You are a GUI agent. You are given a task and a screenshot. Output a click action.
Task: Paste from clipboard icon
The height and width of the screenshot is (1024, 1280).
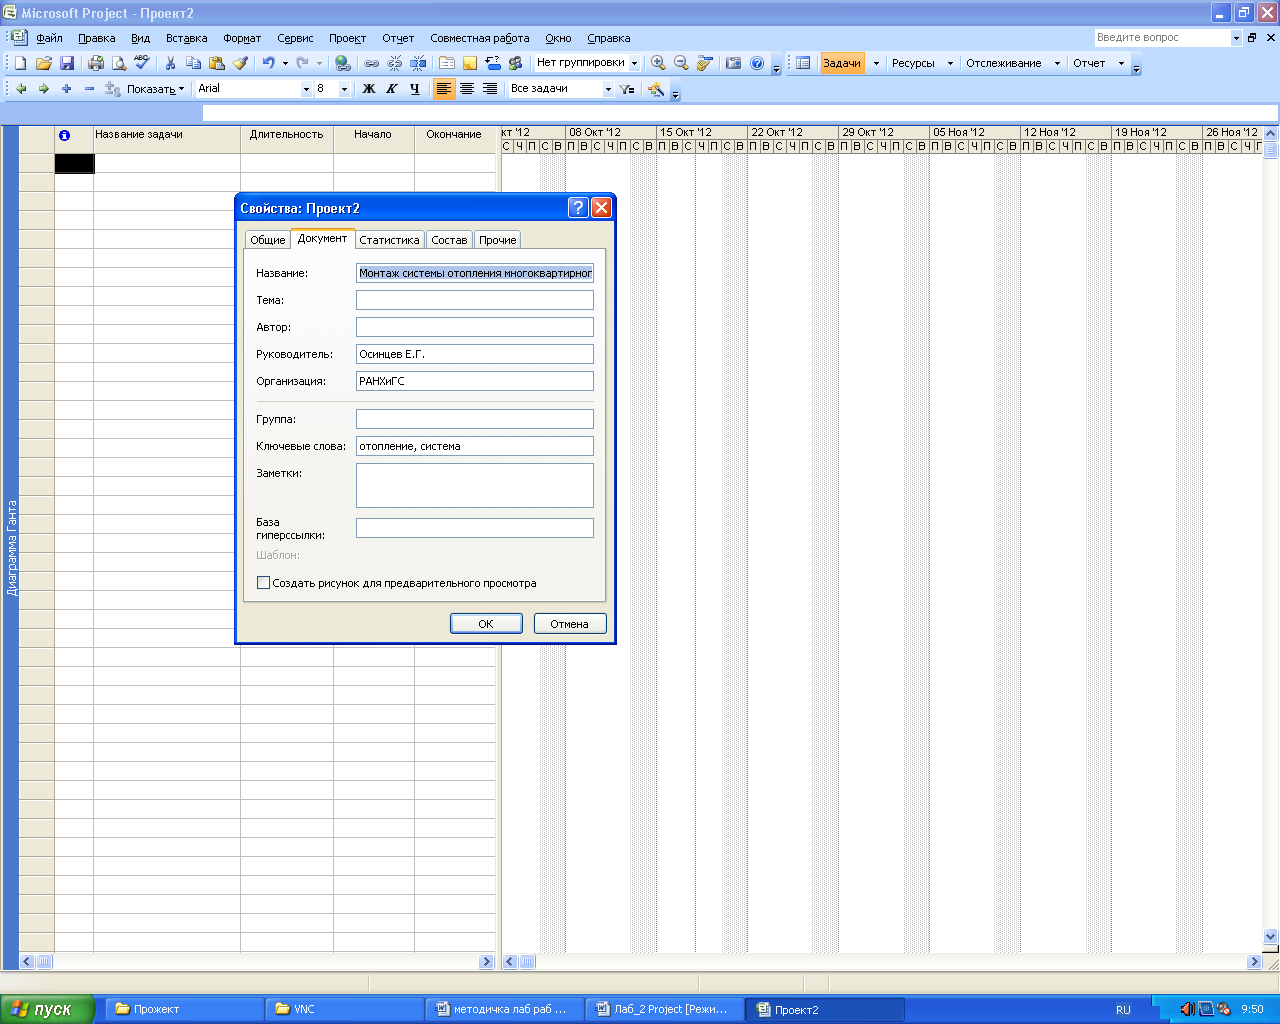pyautogui.click(x=216, y=63)
